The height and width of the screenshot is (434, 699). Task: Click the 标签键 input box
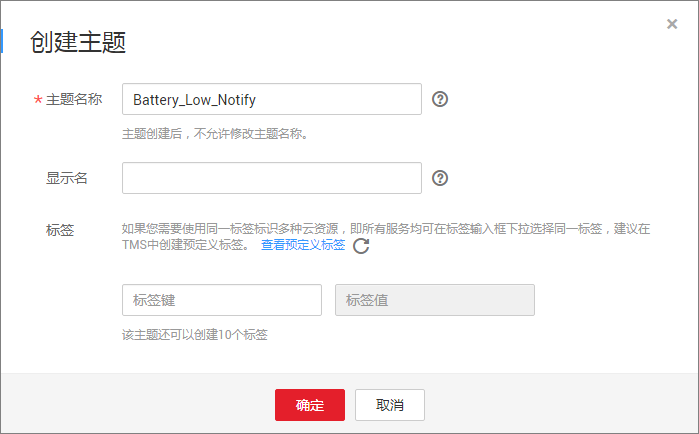[222, 300]
